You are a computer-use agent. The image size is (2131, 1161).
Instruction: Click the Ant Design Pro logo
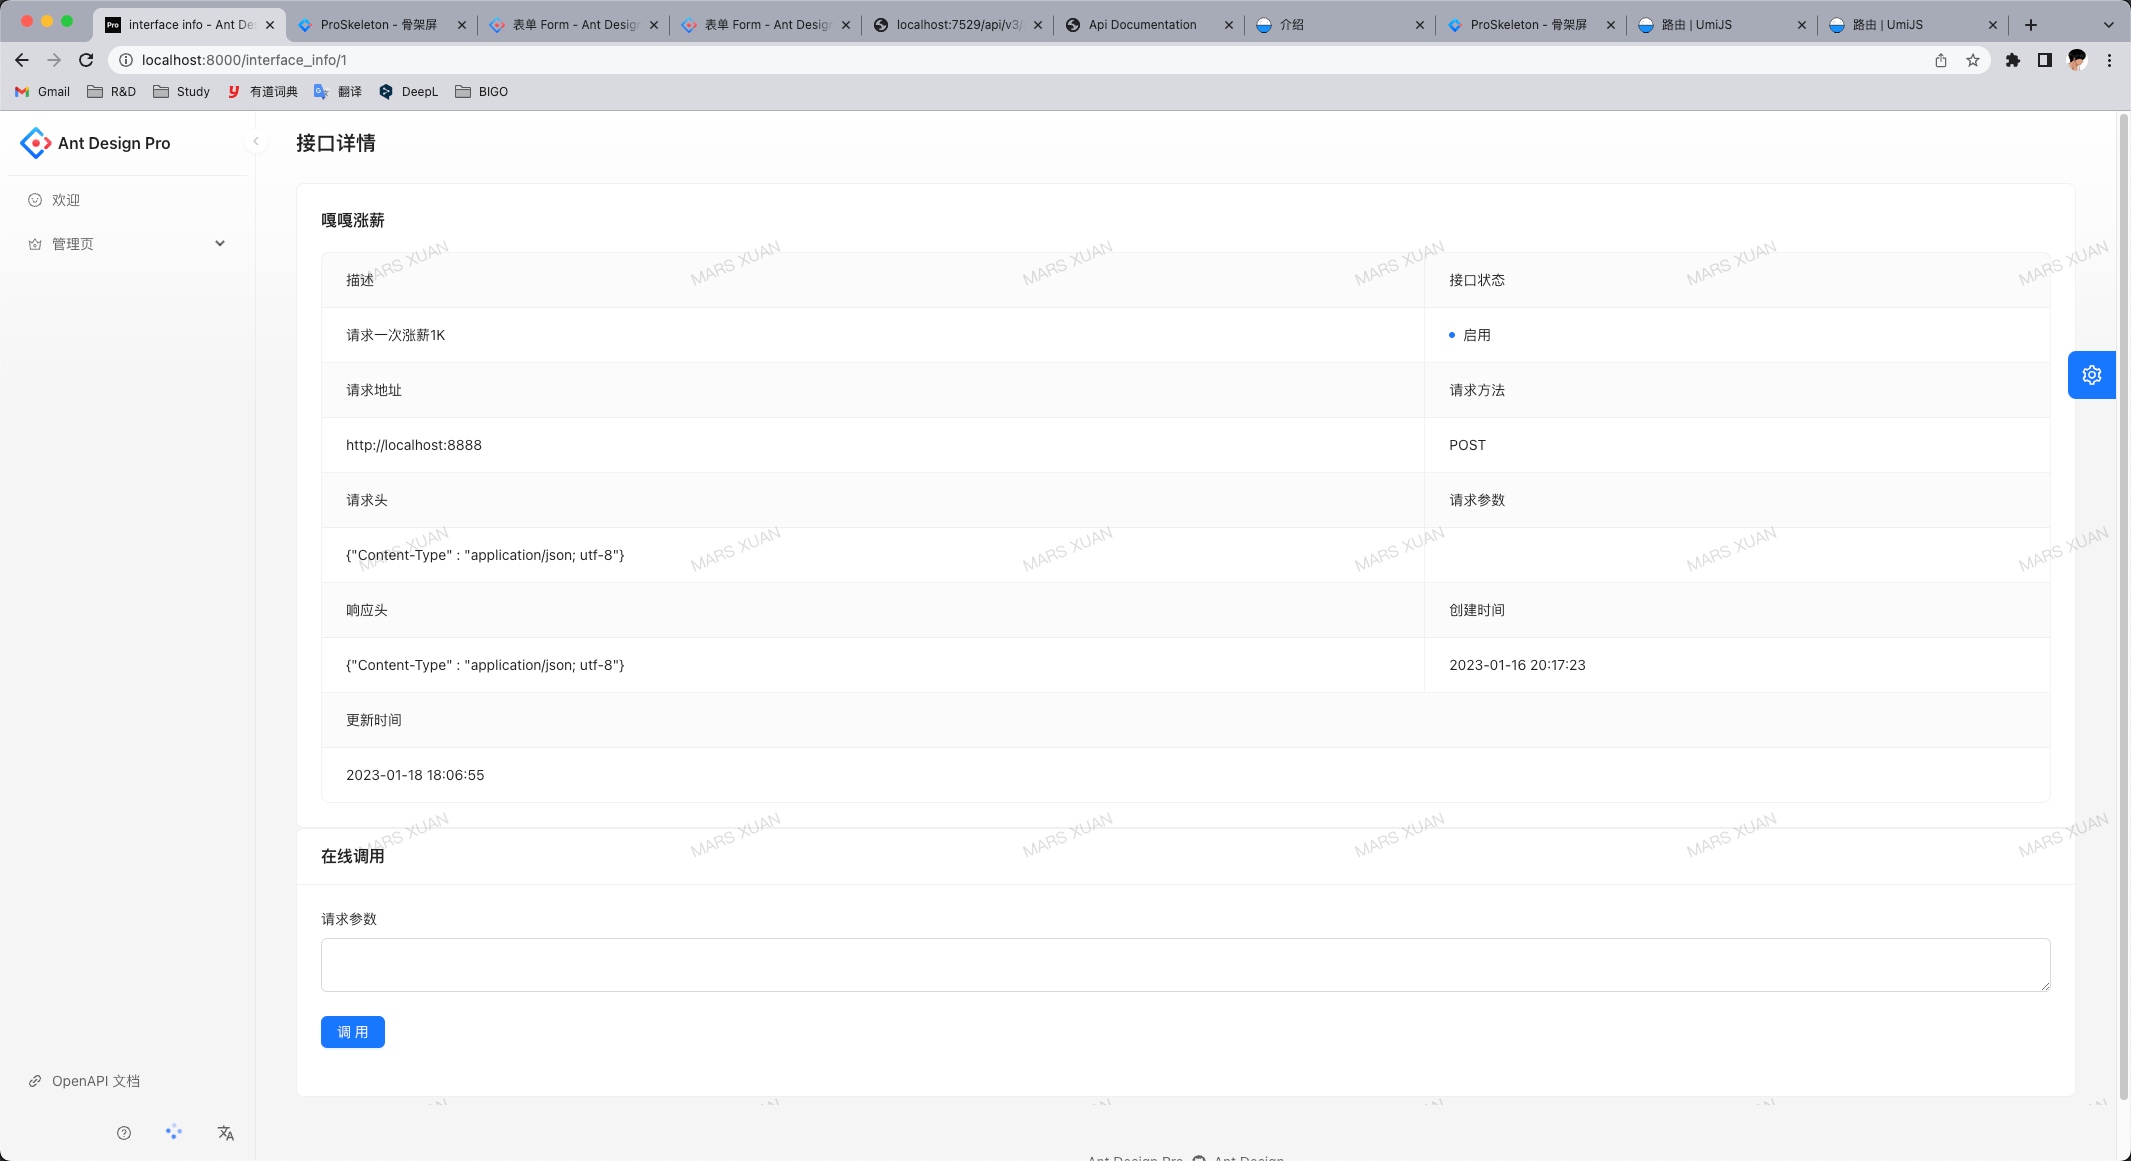click(36, 143)
